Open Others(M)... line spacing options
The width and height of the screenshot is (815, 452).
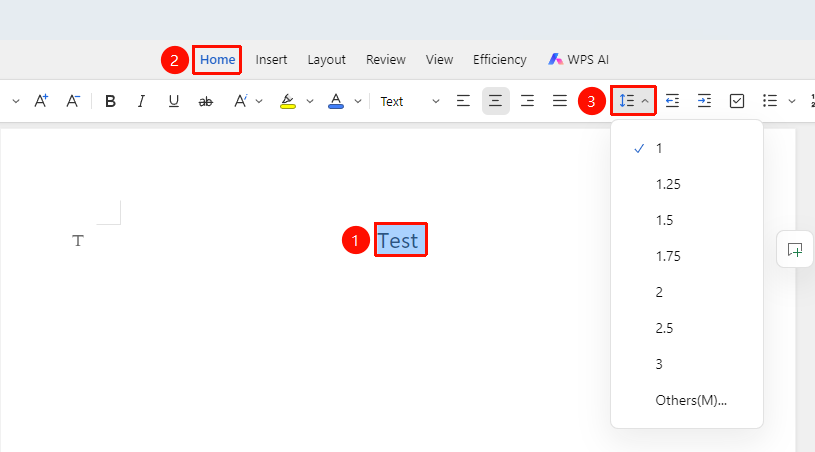pos(687,401)
